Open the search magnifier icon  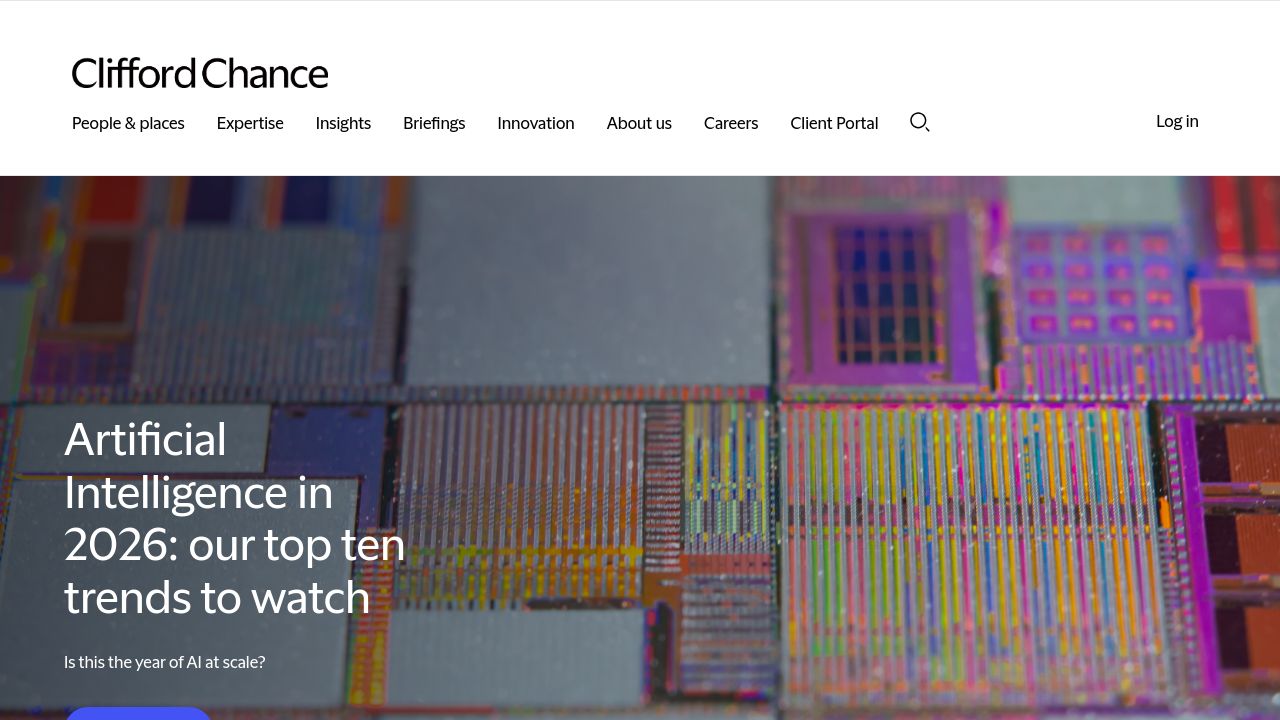[x=920, y=122]
